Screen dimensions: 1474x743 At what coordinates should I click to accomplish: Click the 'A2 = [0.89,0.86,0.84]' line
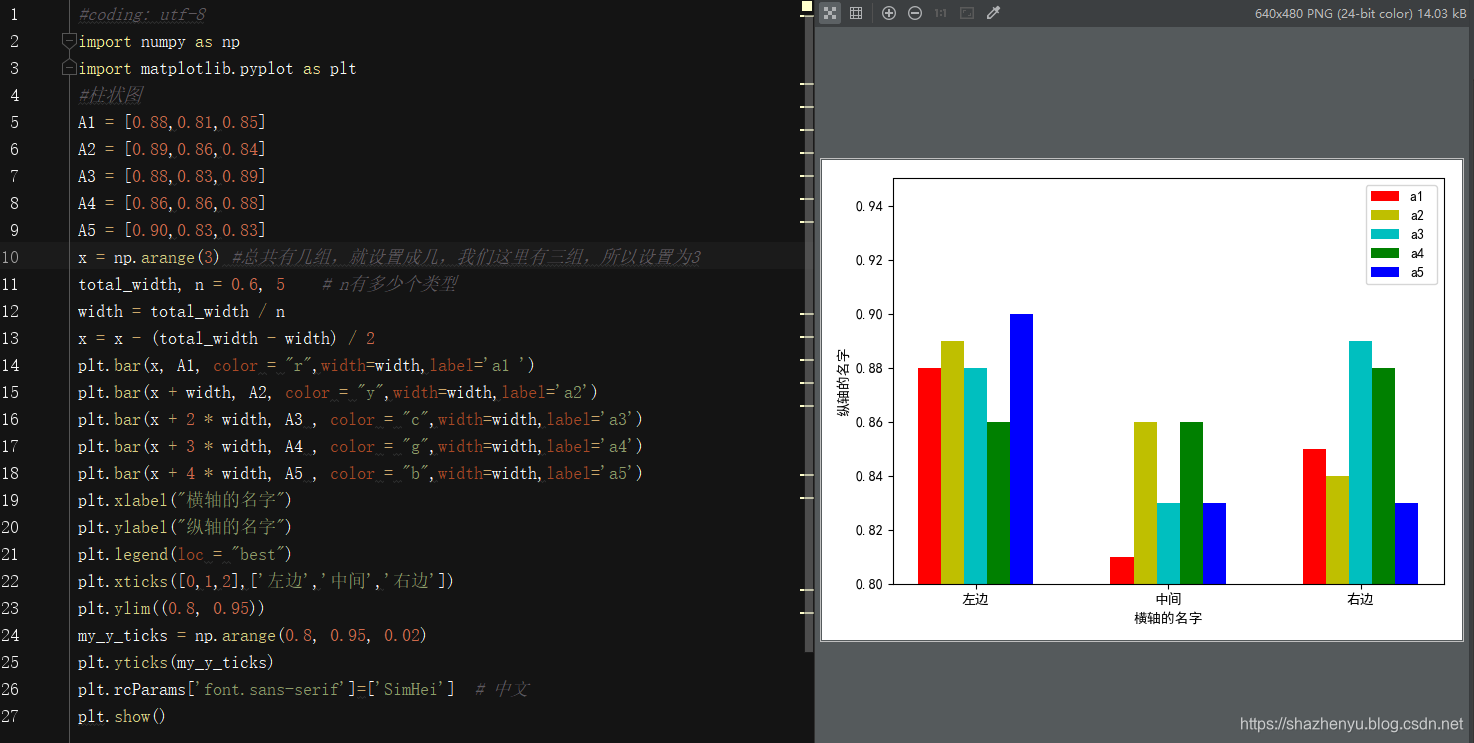[x=172, y=149]
